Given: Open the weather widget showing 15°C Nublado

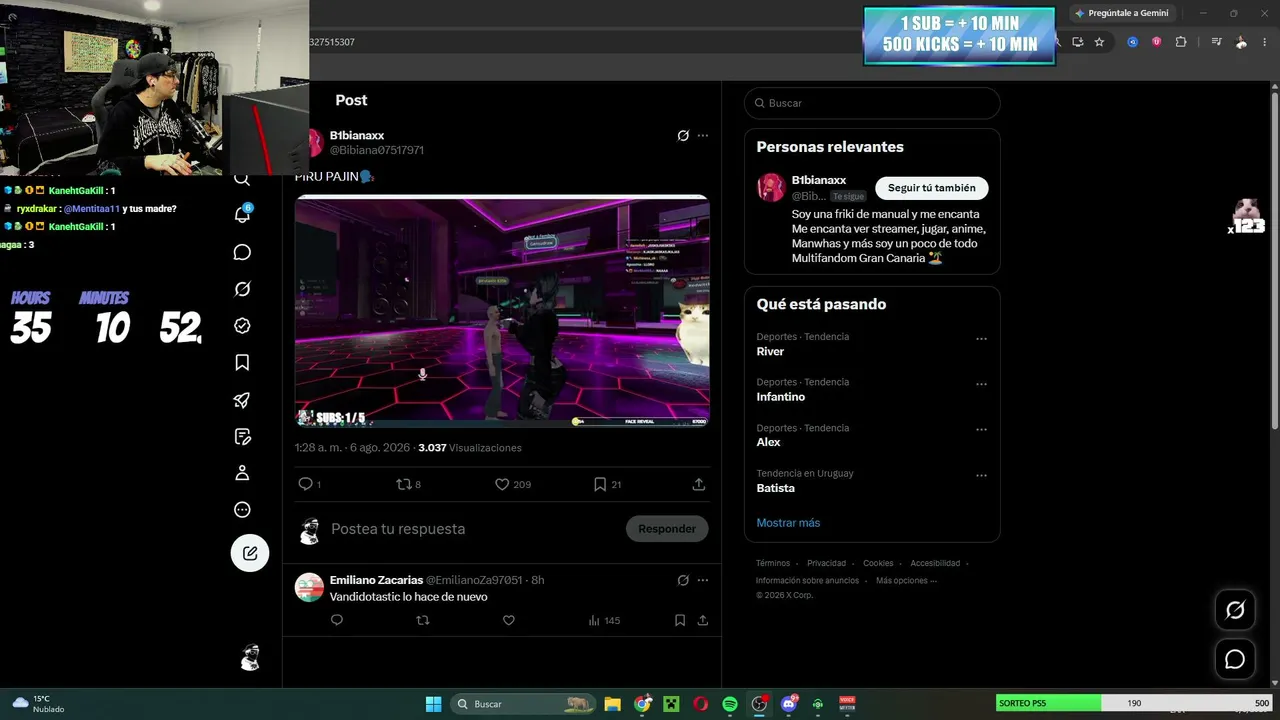Looking at the screenshot, I should pos(38,704).
